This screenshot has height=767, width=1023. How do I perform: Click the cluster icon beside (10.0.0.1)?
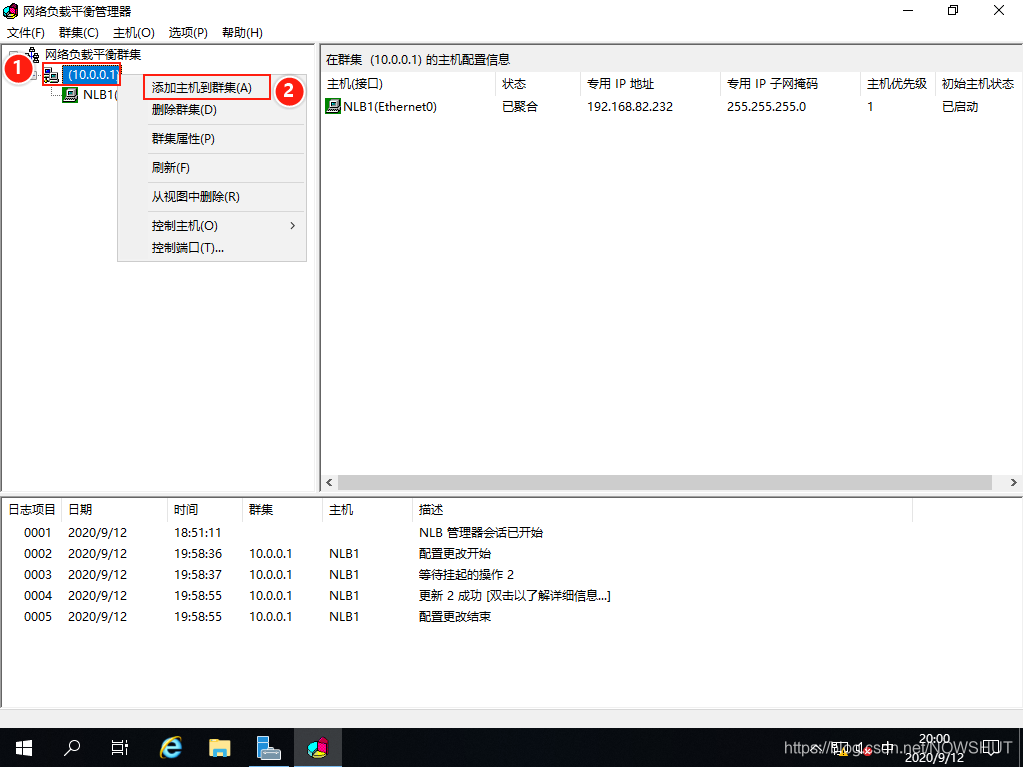(51, 74)
